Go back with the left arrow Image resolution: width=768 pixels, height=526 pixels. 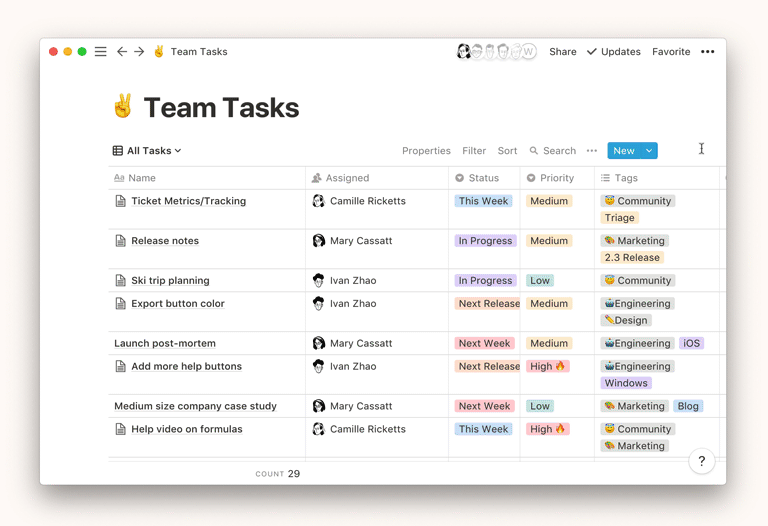tap(122, 52)
